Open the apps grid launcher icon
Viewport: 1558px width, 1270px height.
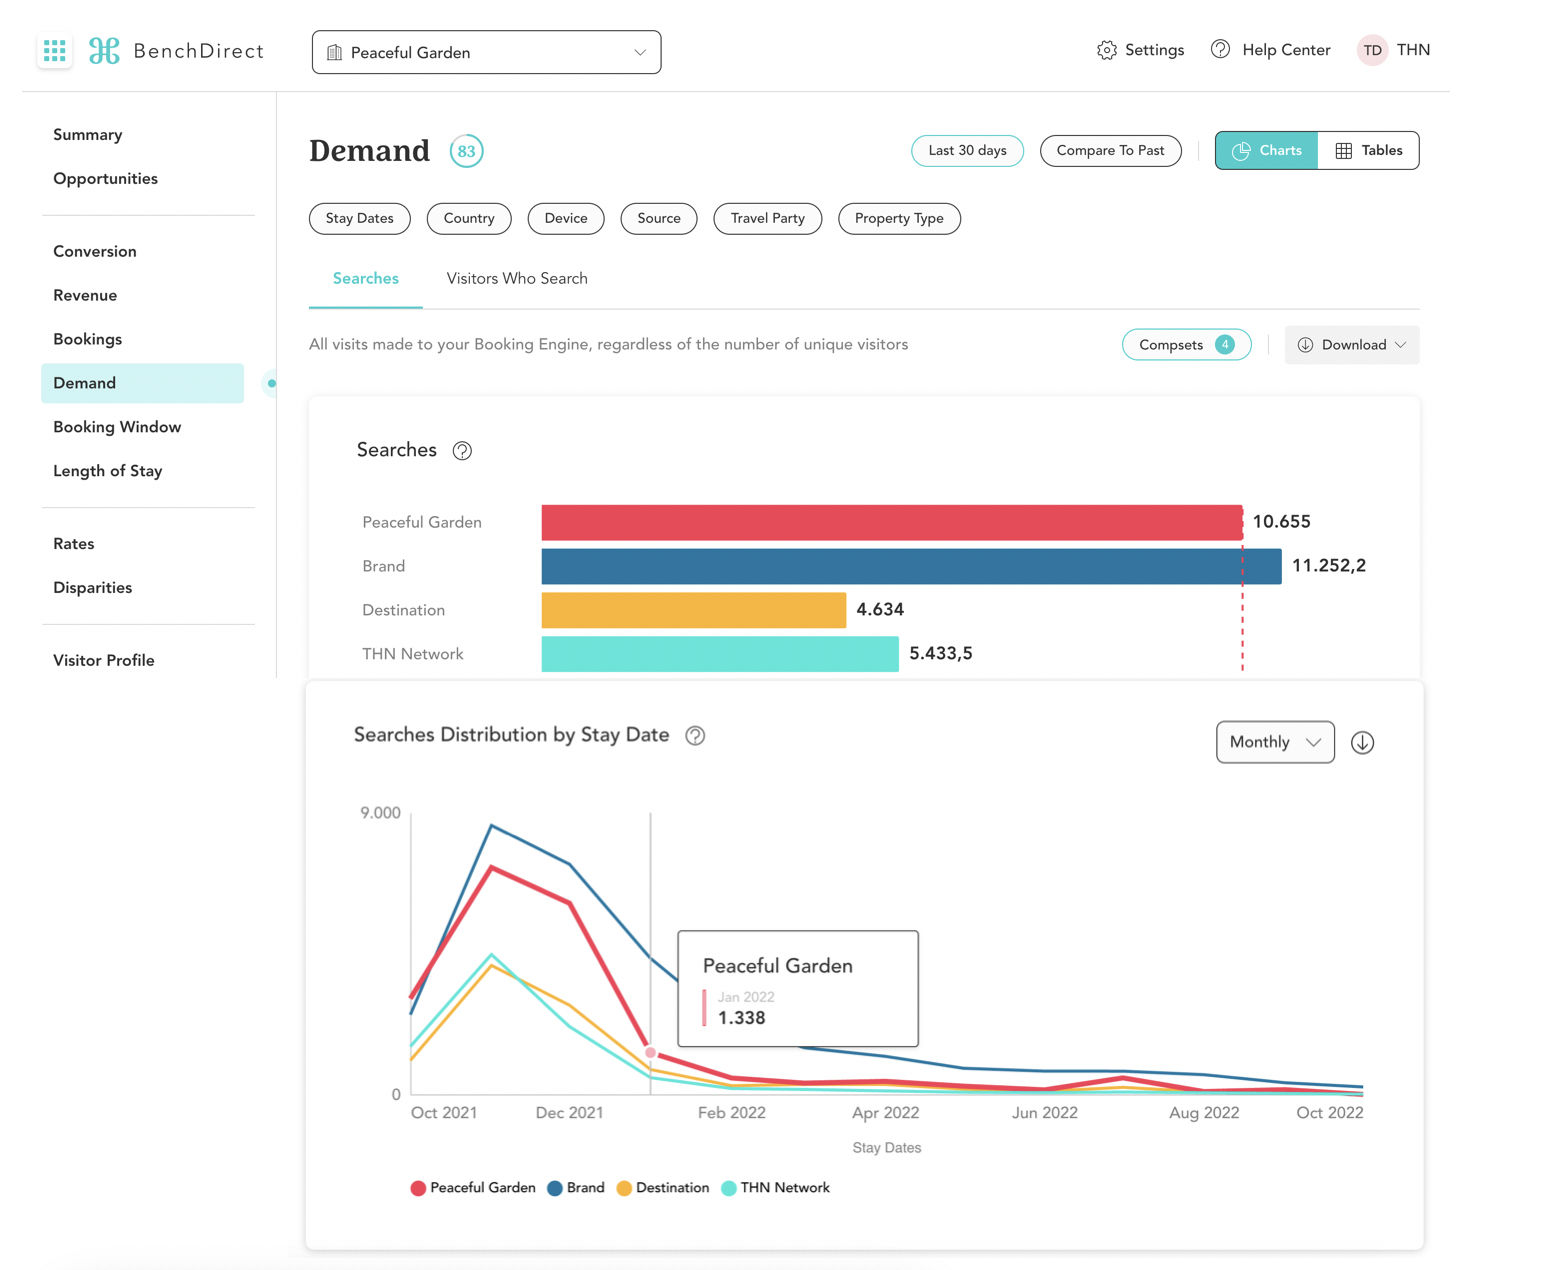pyautogui.click(x=55, y=50)
